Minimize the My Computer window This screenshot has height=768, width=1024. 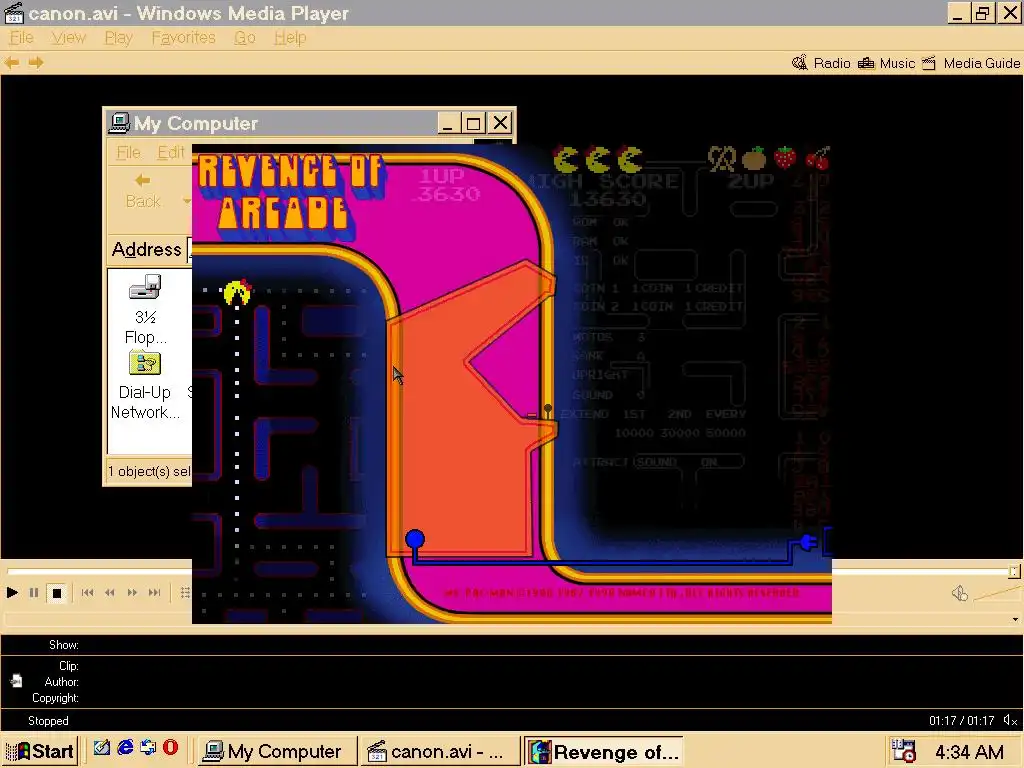point(448,123)
